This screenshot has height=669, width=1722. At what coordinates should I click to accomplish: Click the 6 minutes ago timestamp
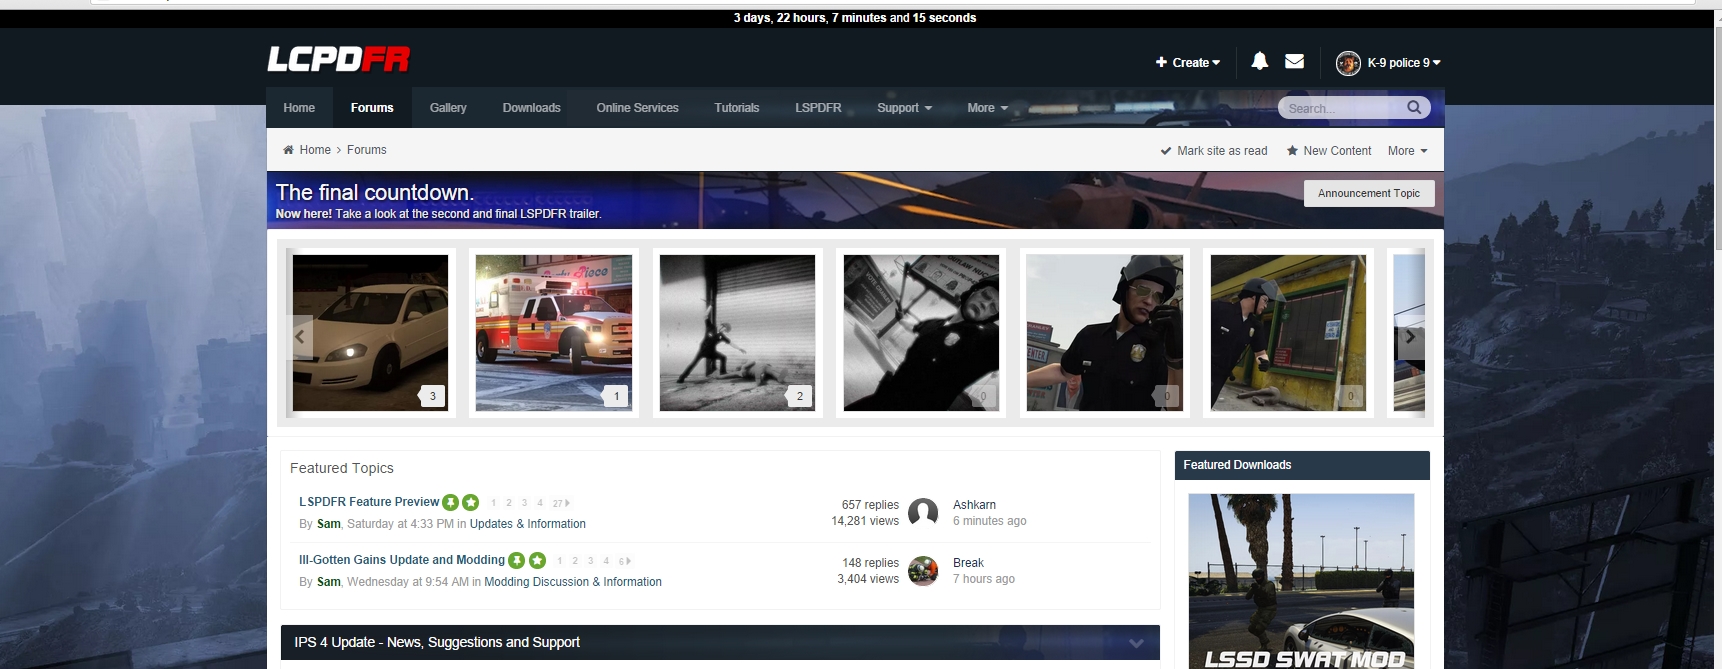coord(990,521)
